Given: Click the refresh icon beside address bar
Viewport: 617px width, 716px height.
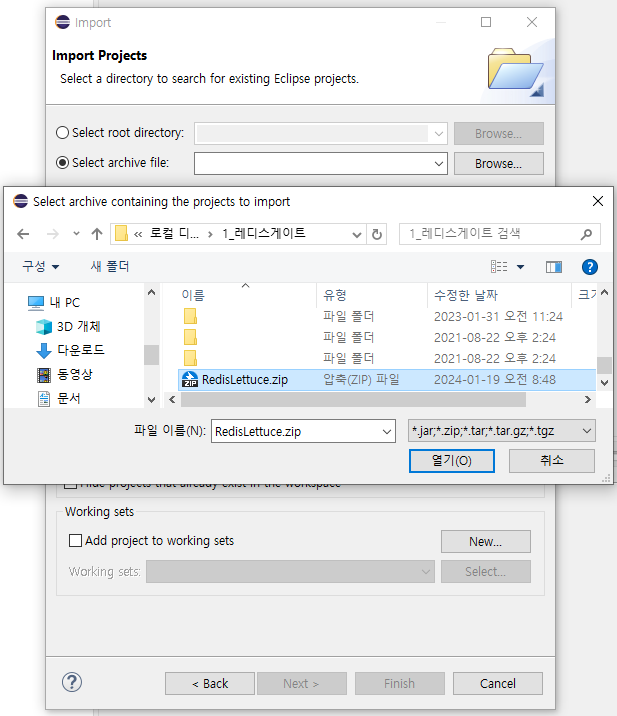Looking at the screenshot, I should (377, 234).
